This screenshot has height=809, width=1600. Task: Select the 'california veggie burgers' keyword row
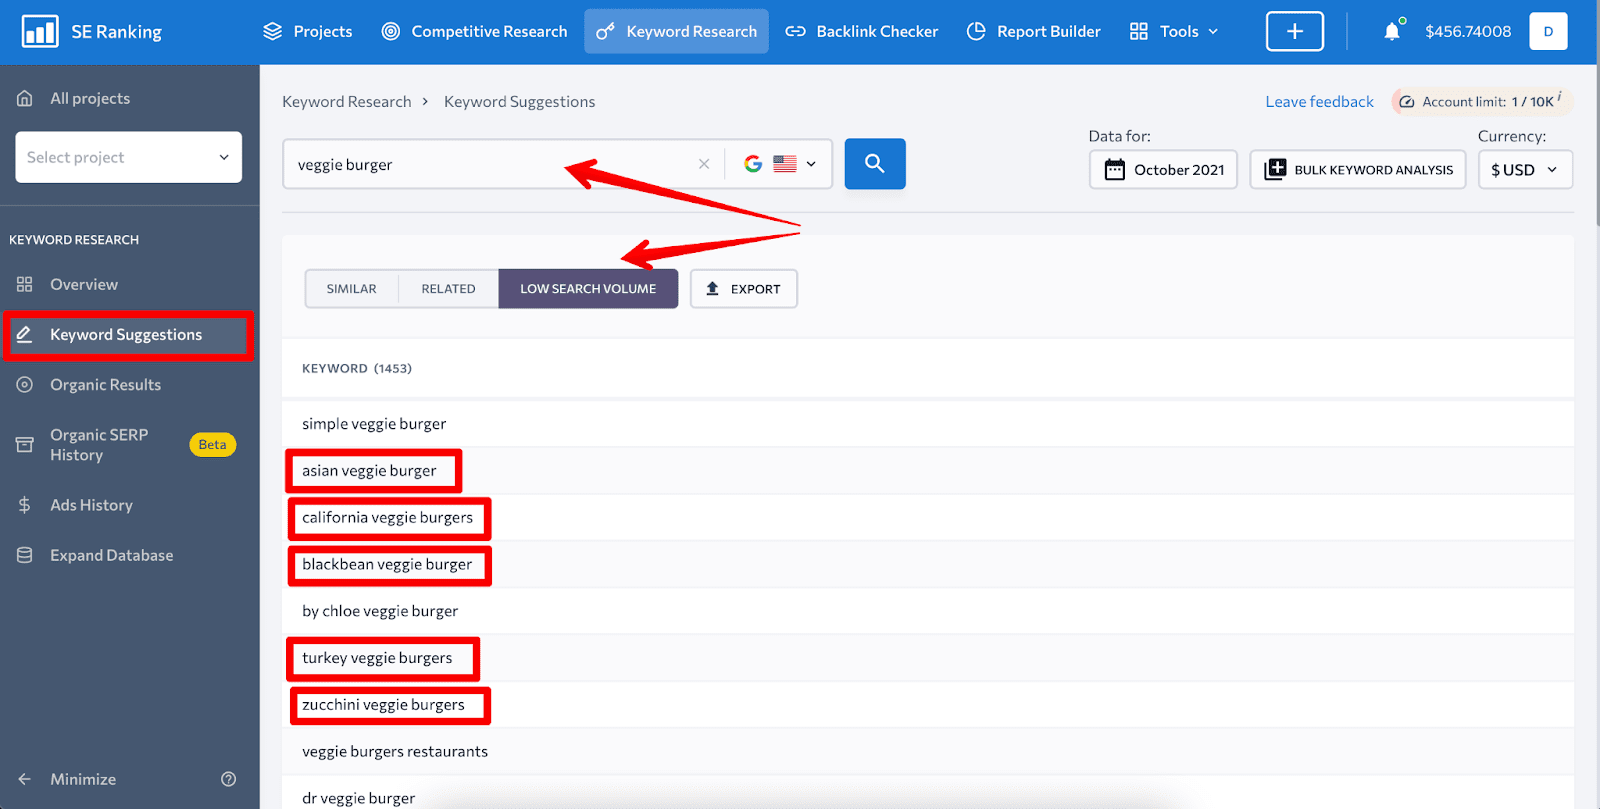[928, 518]
